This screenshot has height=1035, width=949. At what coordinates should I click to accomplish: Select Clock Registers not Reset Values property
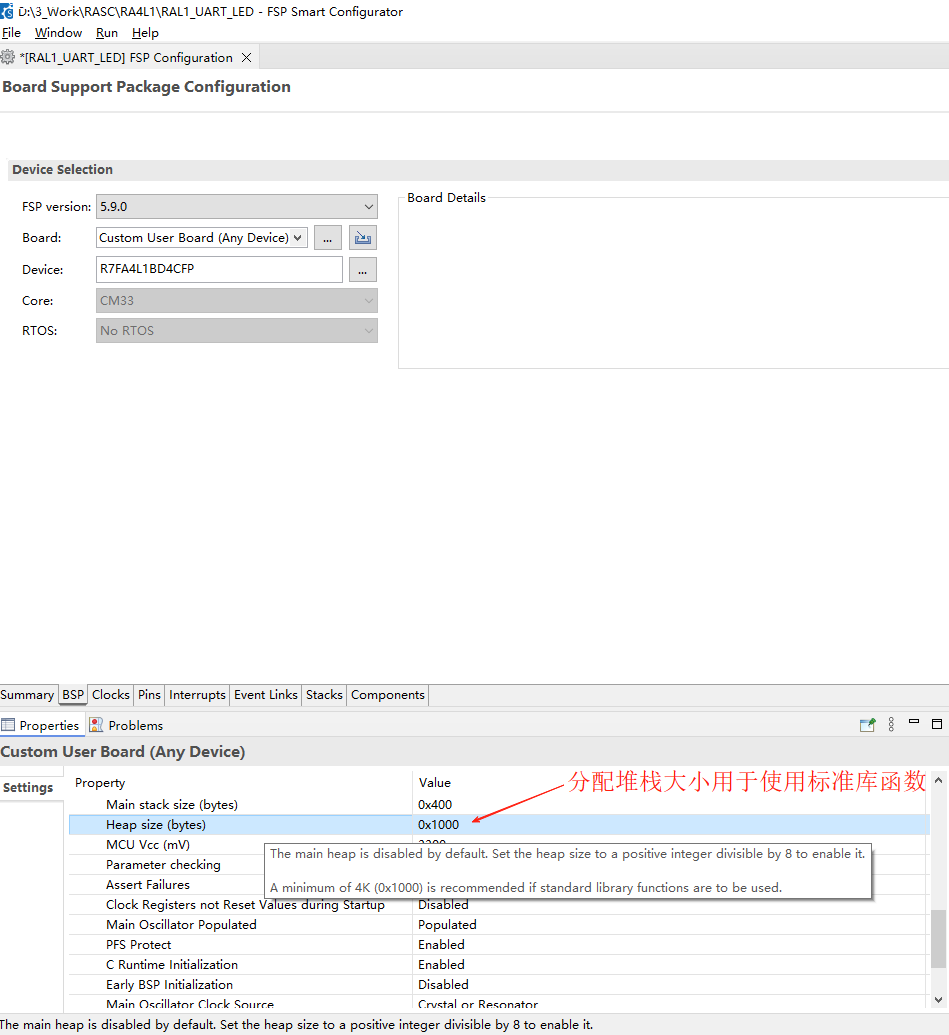coord(245,904)
